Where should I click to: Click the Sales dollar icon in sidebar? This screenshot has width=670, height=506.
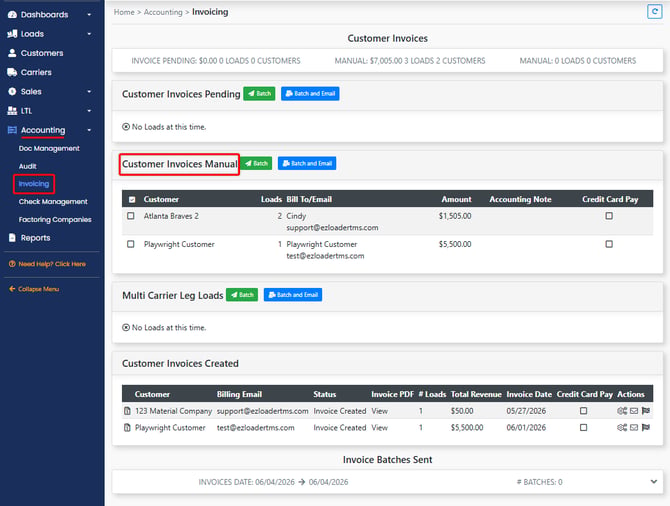click(12, 91)
